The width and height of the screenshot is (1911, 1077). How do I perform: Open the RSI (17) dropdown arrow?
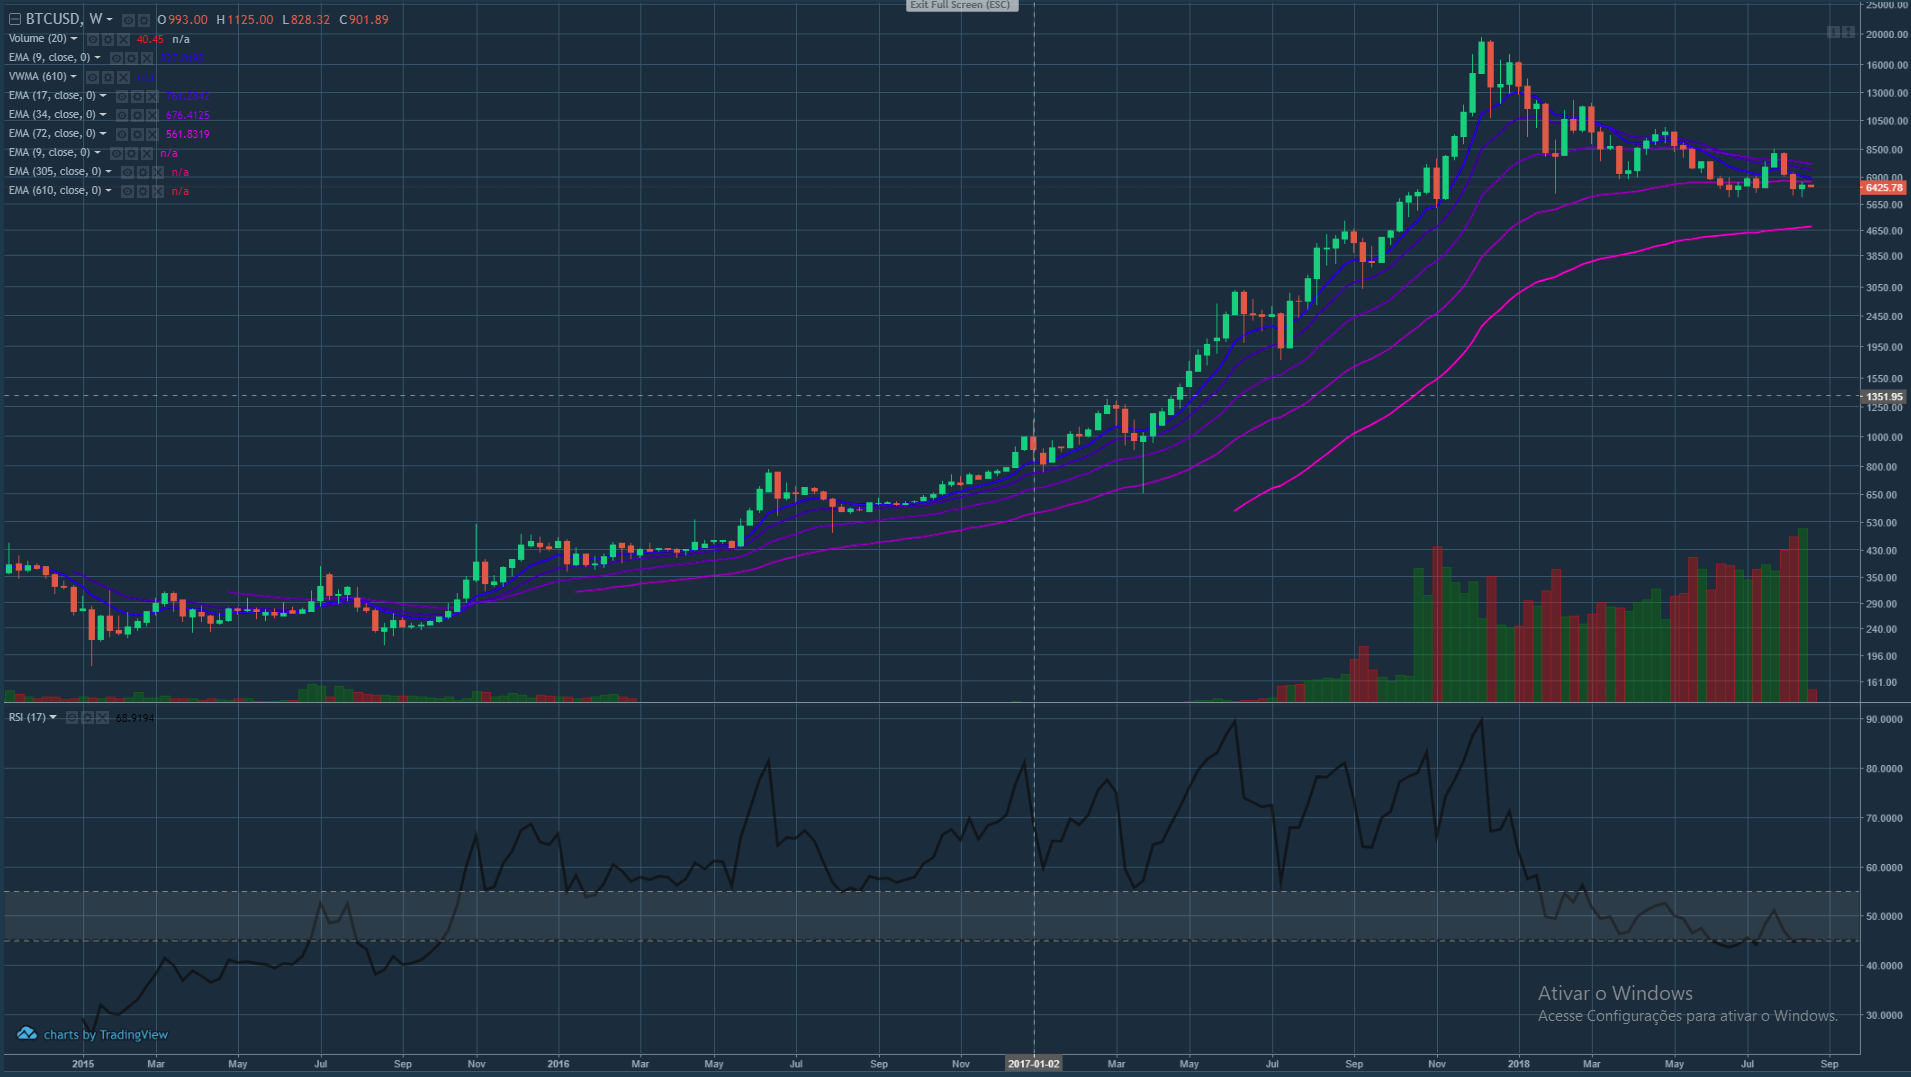[x=53, y=718]
